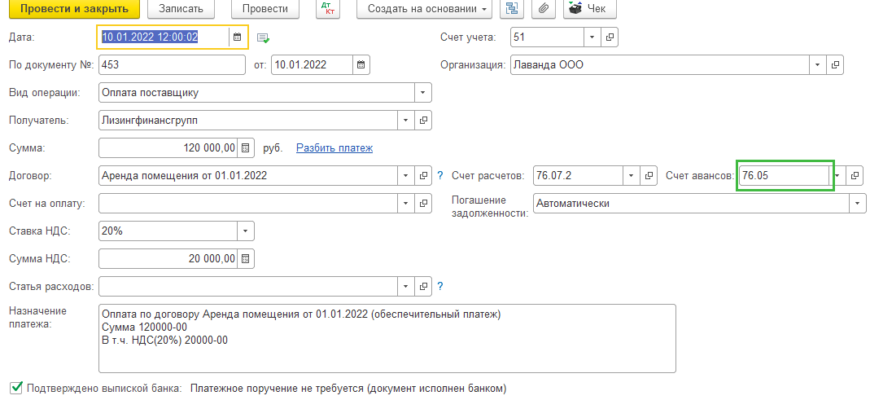Screen dimensions: 870x400
Task: Click the cash register icon on Чек button
Action: [577, 8]
